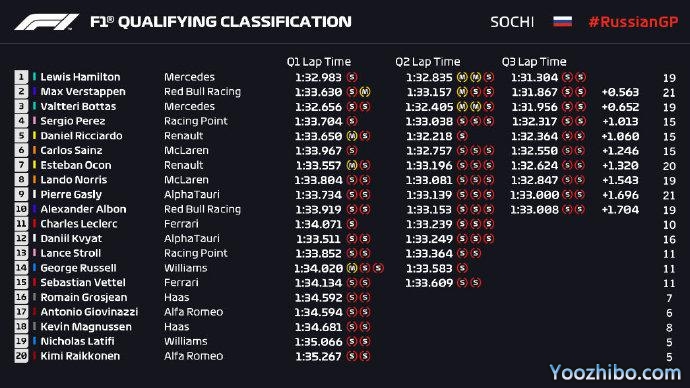Click Hamilton's Q1 soft tyre icon
Image resolution: width=690 pixels, height=388 pixels.
(352, 77)
